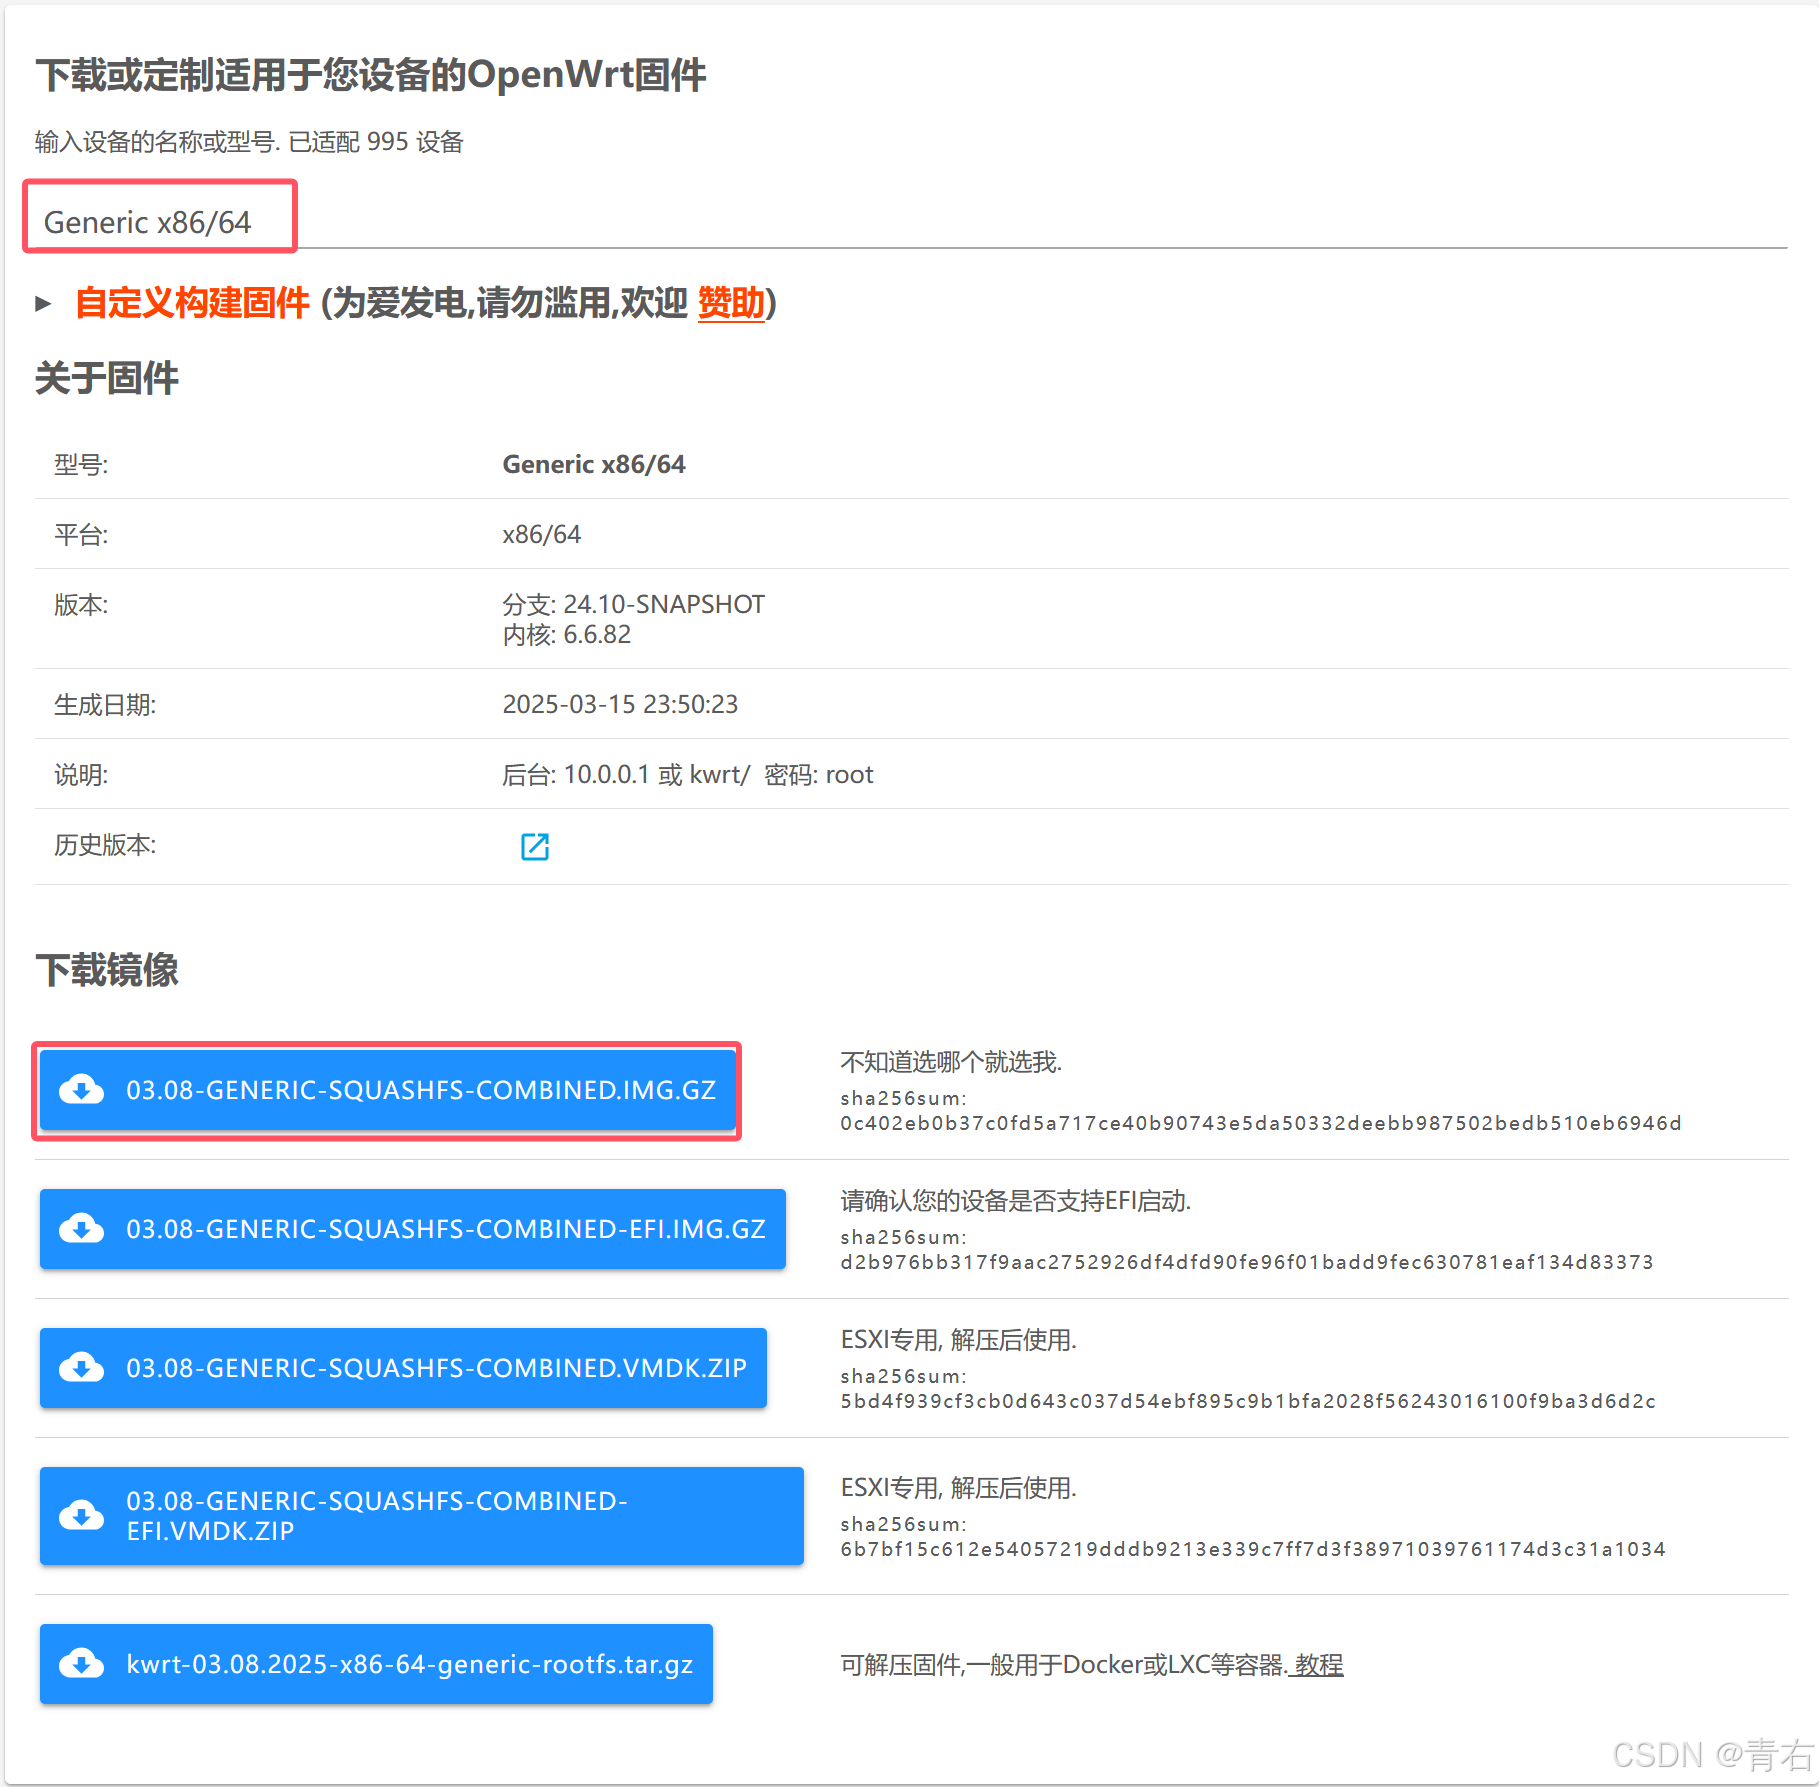Download 03.08-GENERIC-SQUASHFS-COMBINED.VMDK.ZIP
Image resolution: width=1819 pixels, height=1787 pixels.
pos(403,1368)
